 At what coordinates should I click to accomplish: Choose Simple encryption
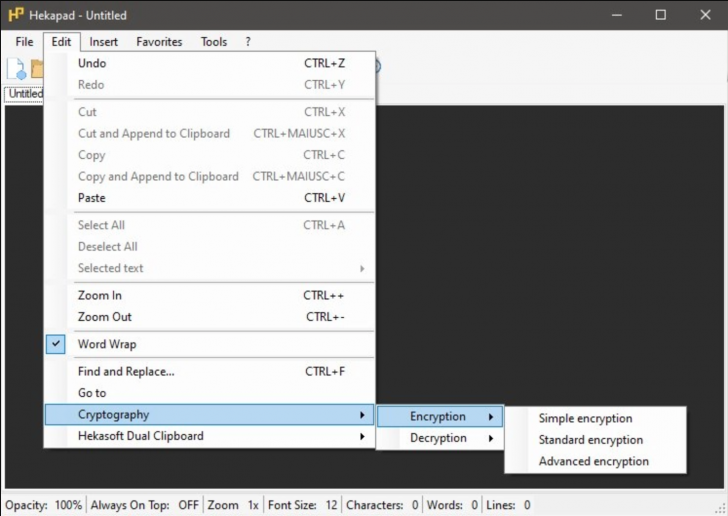tap(596, 418)
